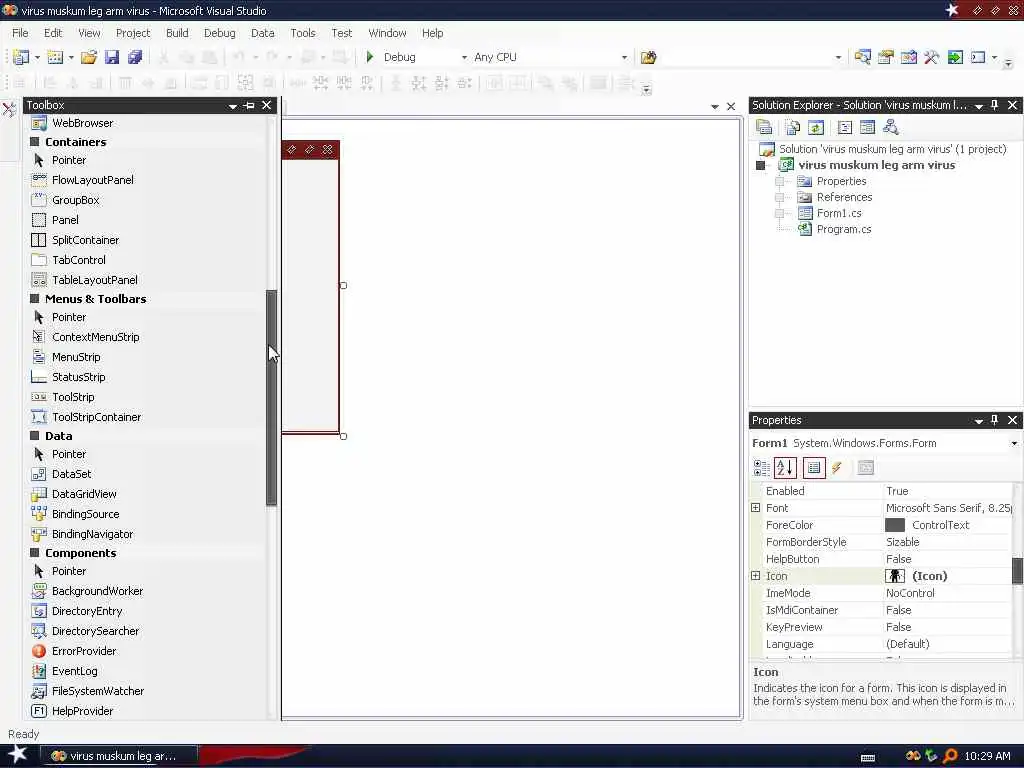This screenshot has height=768, width=1024.
Task: Click the taskbar button 'virus muskum leg ar...'
Action: 118,756
